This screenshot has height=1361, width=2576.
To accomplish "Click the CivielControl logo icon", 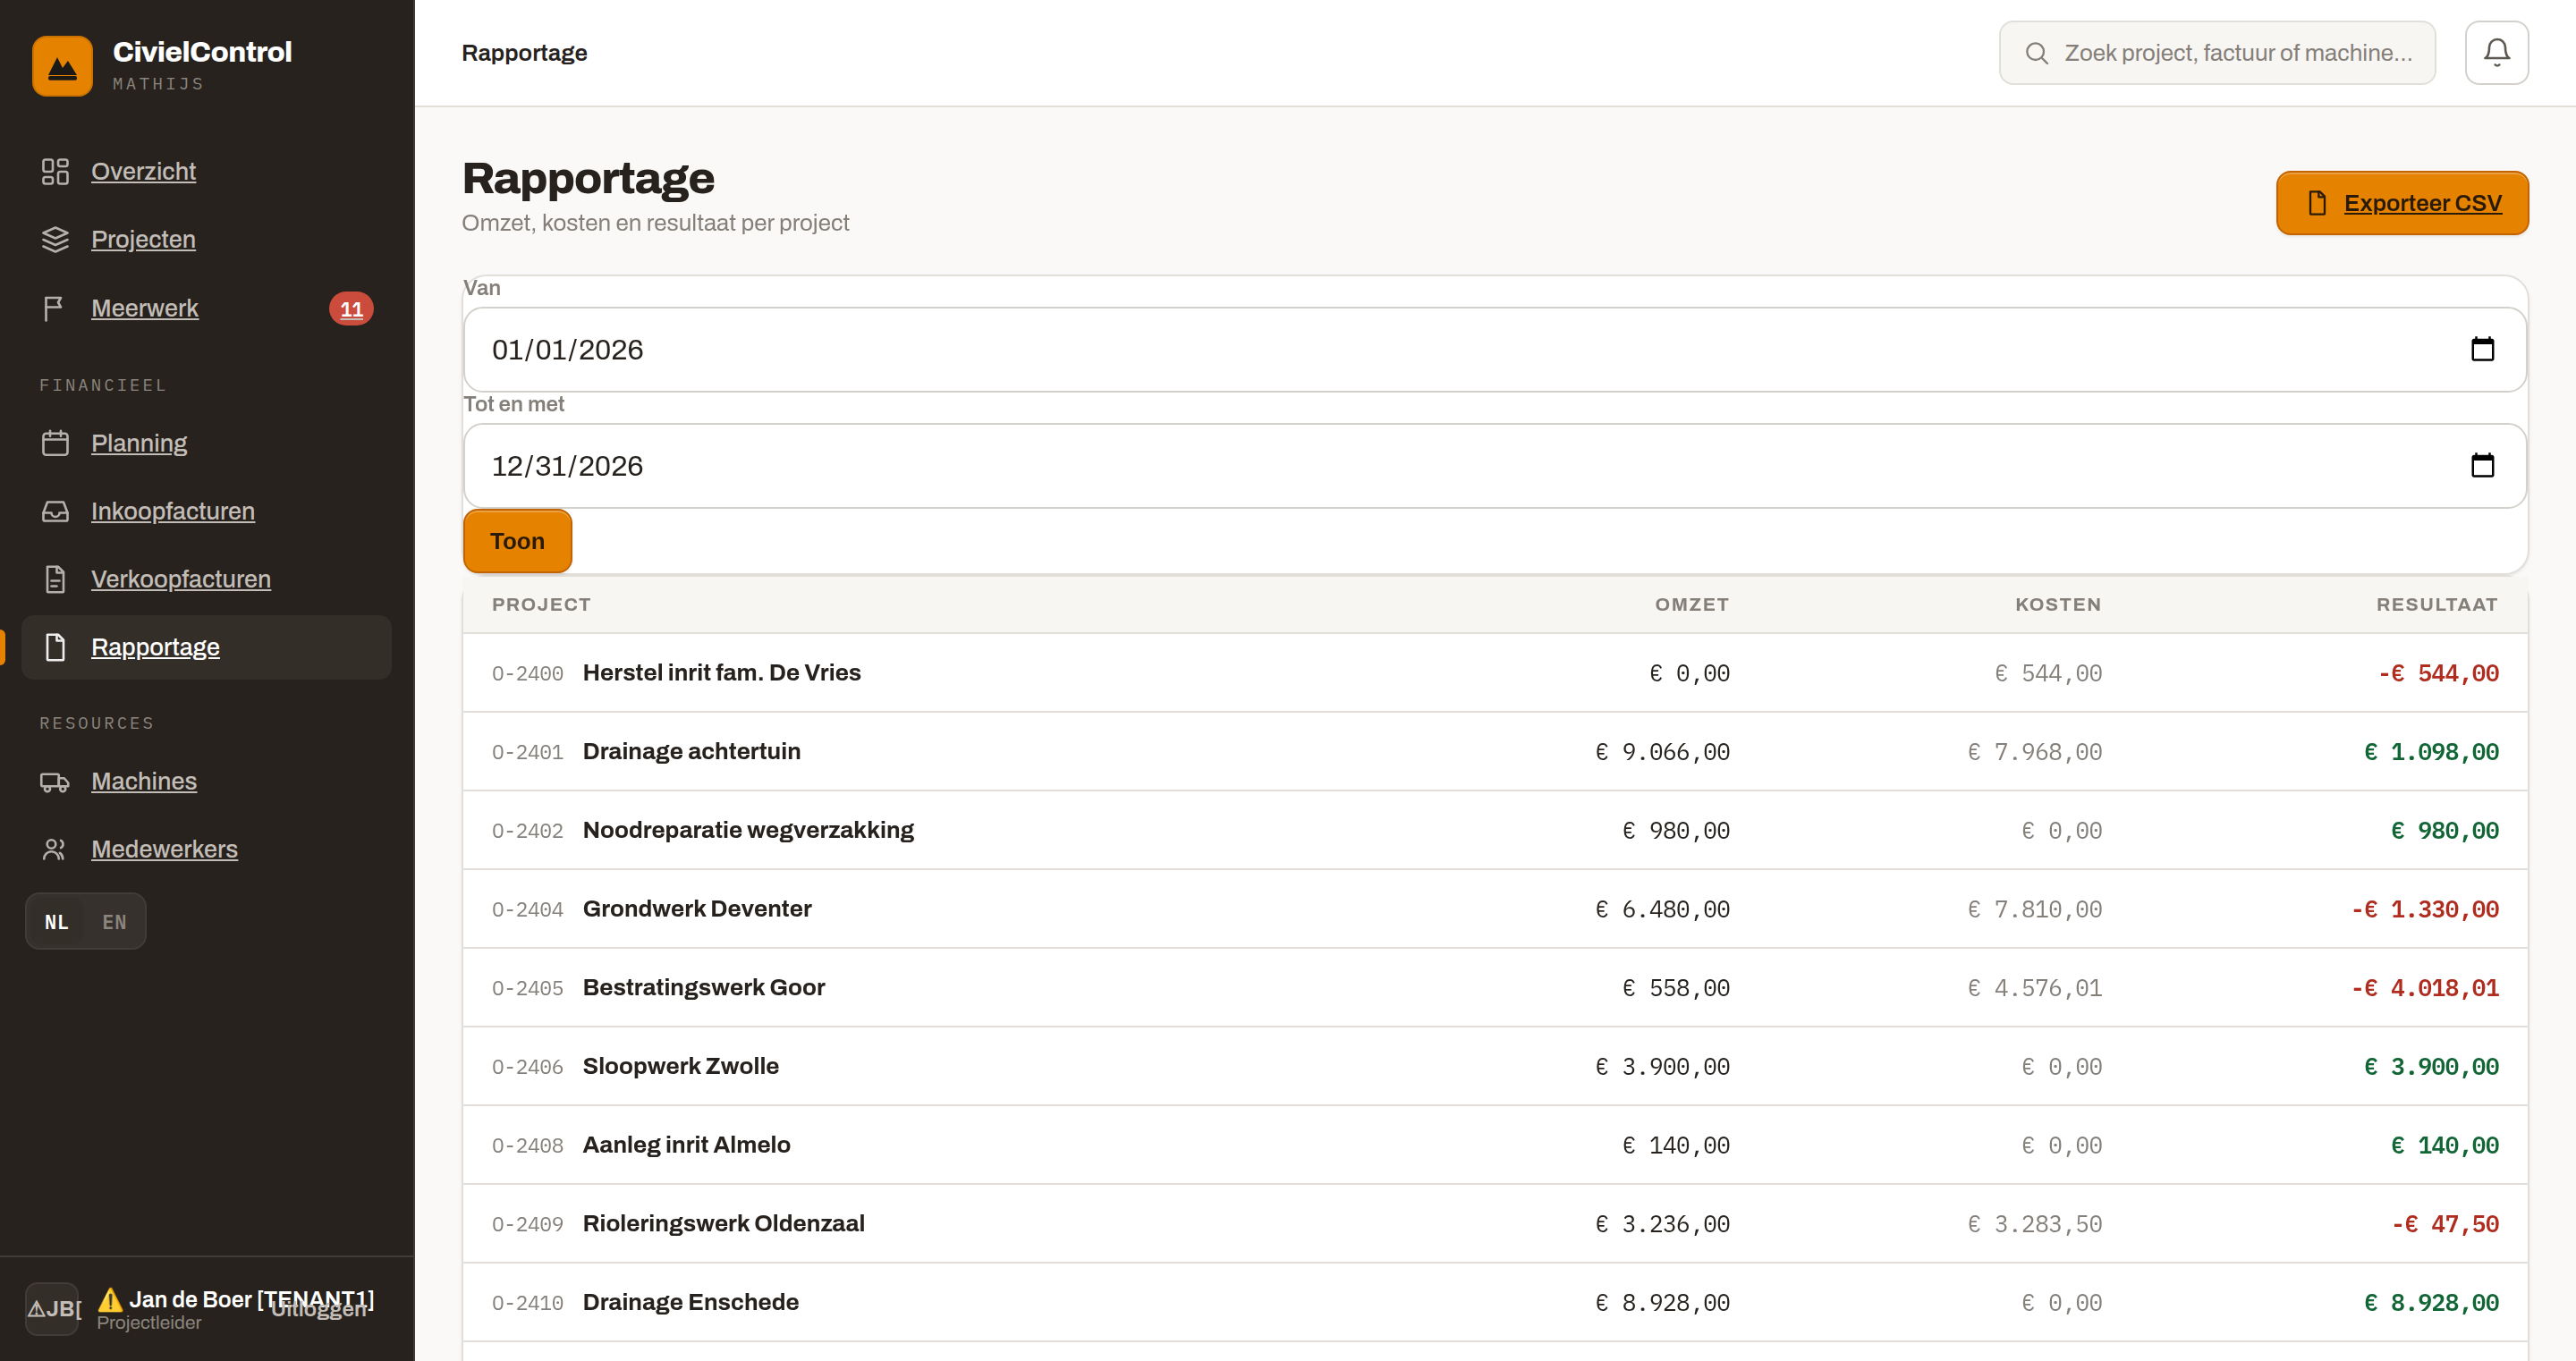I will 62,66.
